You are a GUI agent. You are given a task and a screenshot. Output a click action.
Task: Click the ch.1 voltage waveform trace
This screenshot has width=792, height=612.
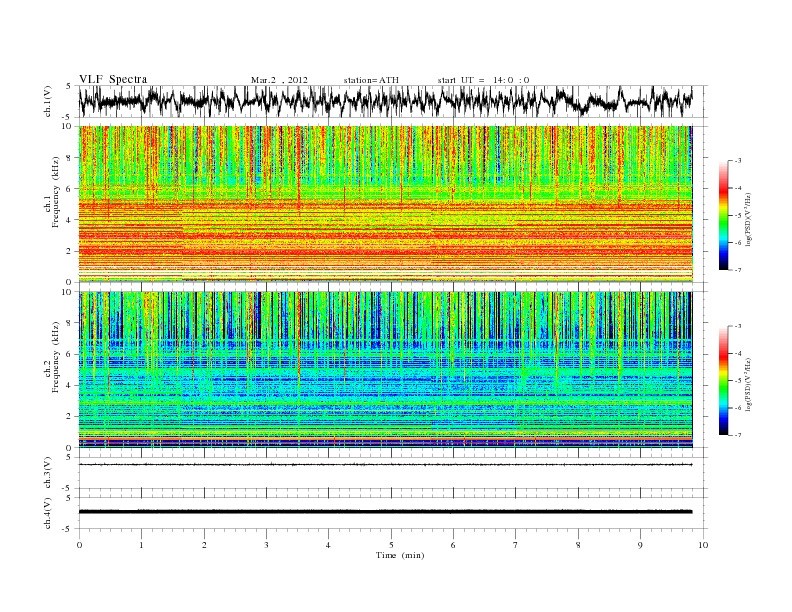click(385, 101)
